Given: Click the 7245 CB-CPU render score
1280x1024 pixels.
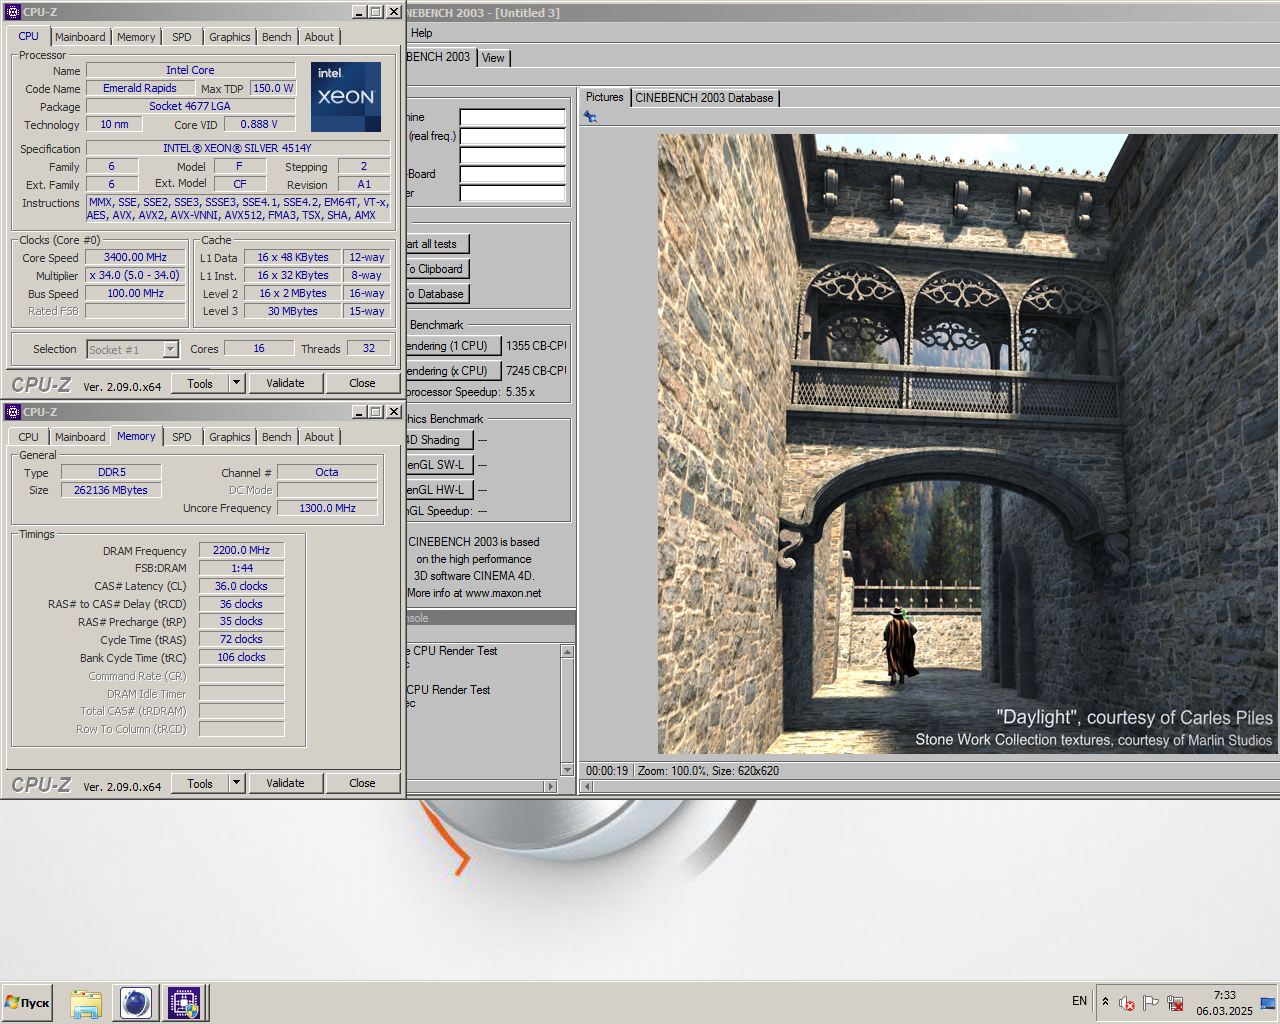Looking at the screenshot, I should [x=536, y=371].
